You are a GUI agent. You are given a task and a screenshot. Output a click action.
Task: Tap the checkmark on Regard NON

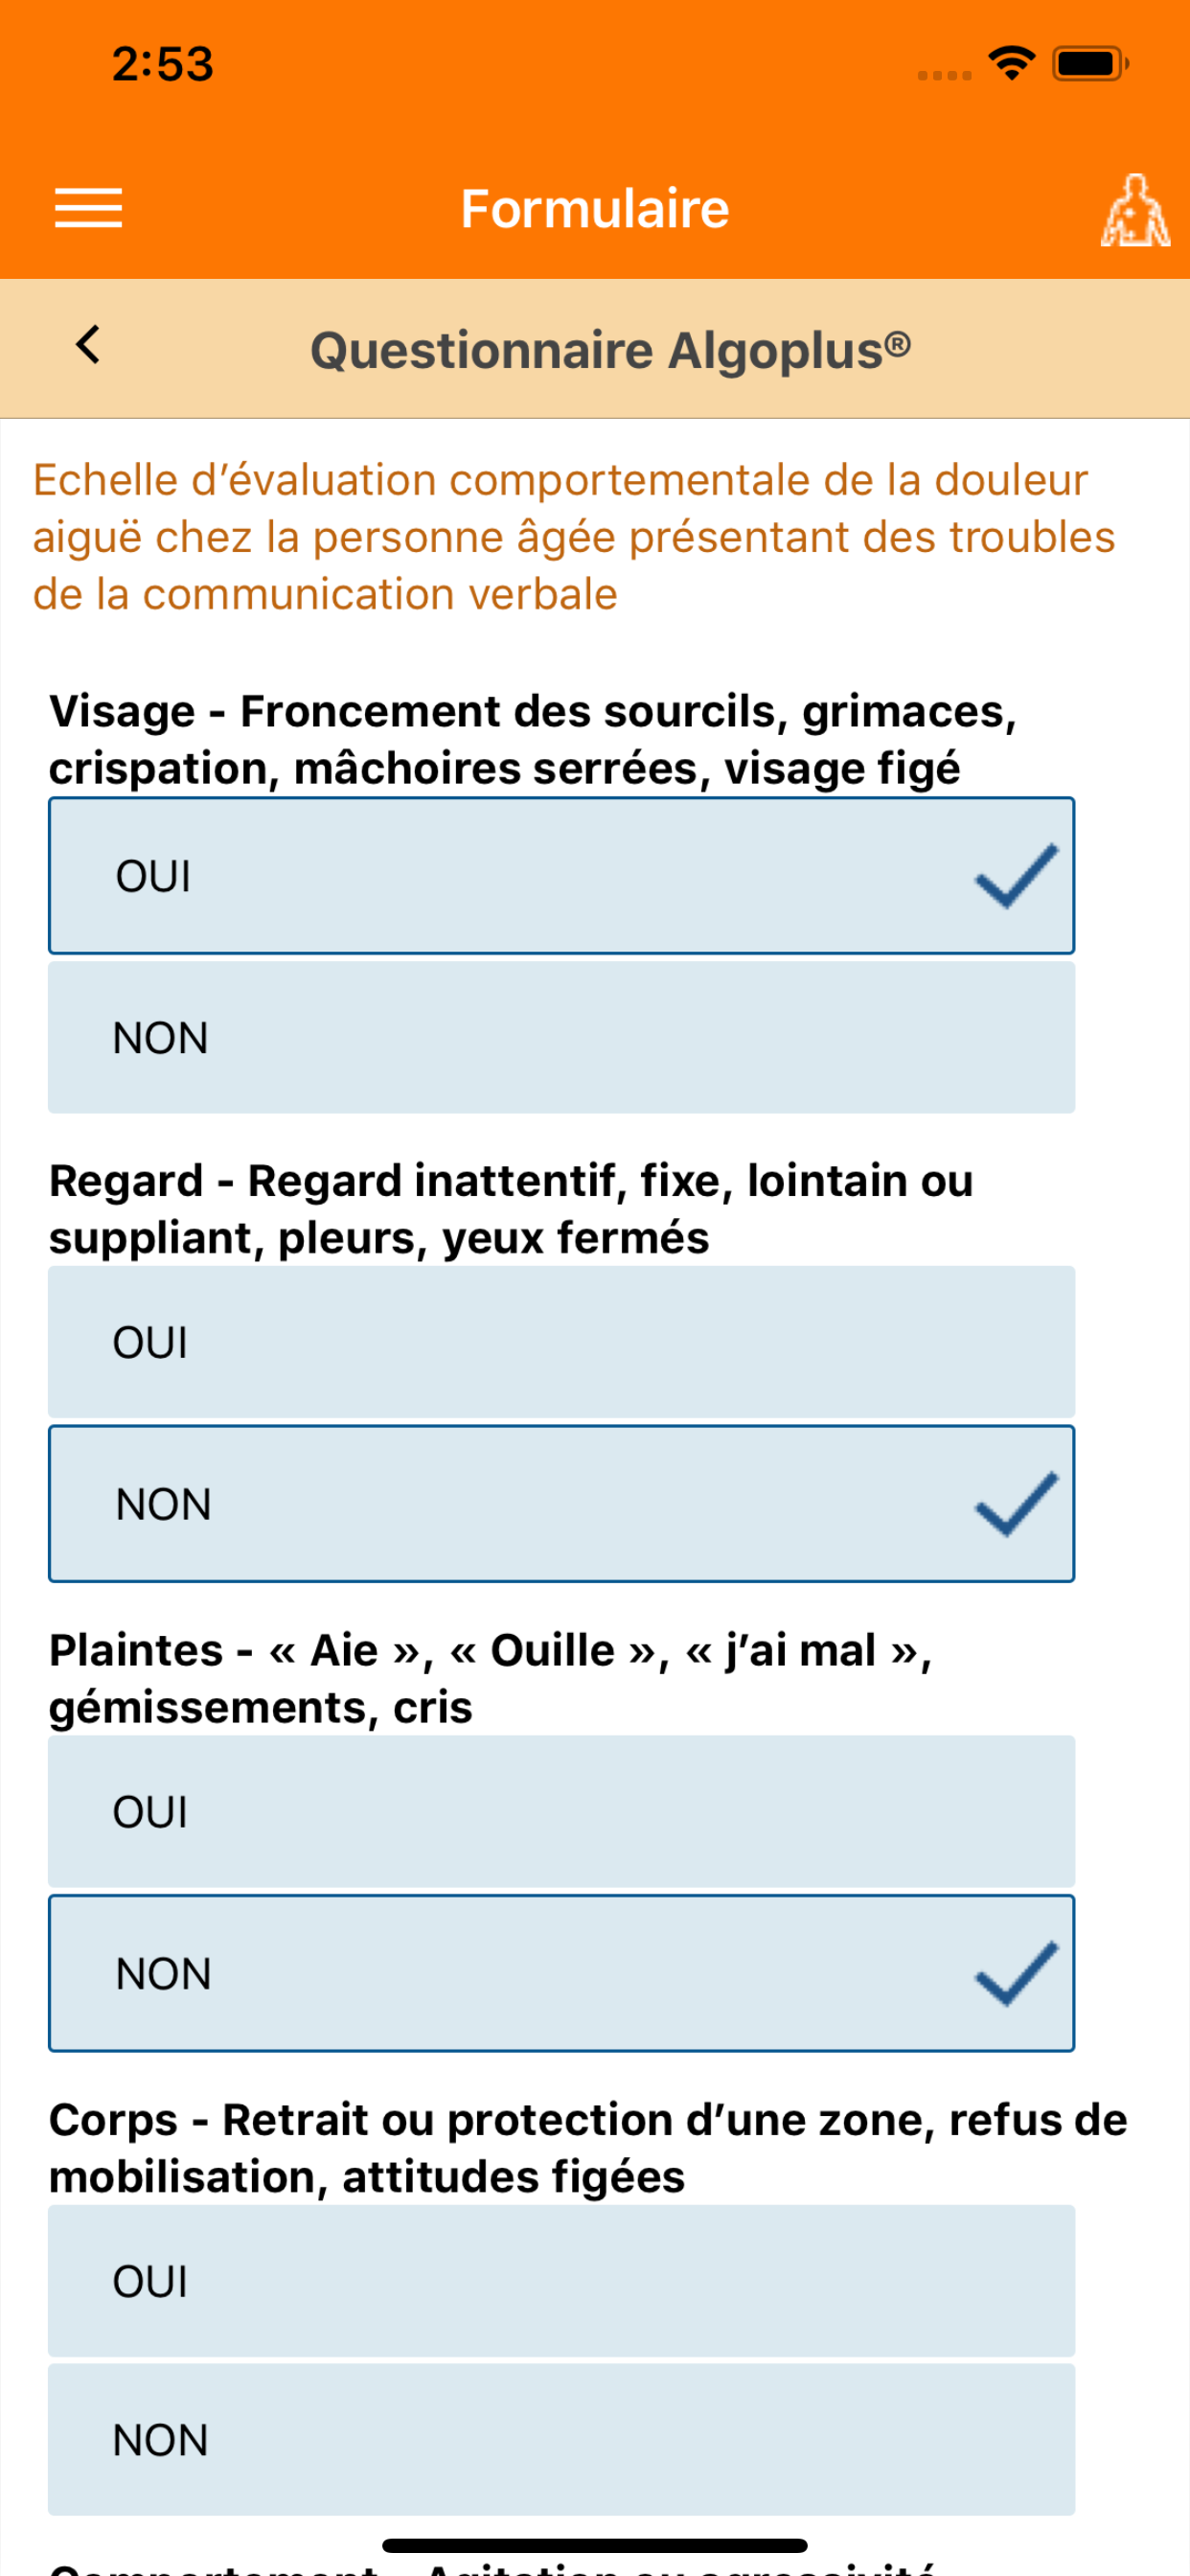pyautogui.click(x=1016, y=1504)
